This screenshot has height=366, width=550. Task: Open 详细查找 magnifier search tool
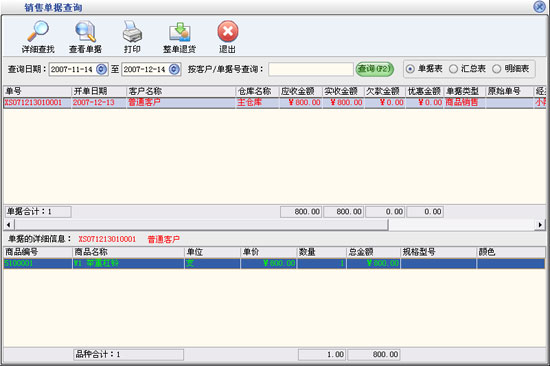pyautogui.click(x=38, y=36)
